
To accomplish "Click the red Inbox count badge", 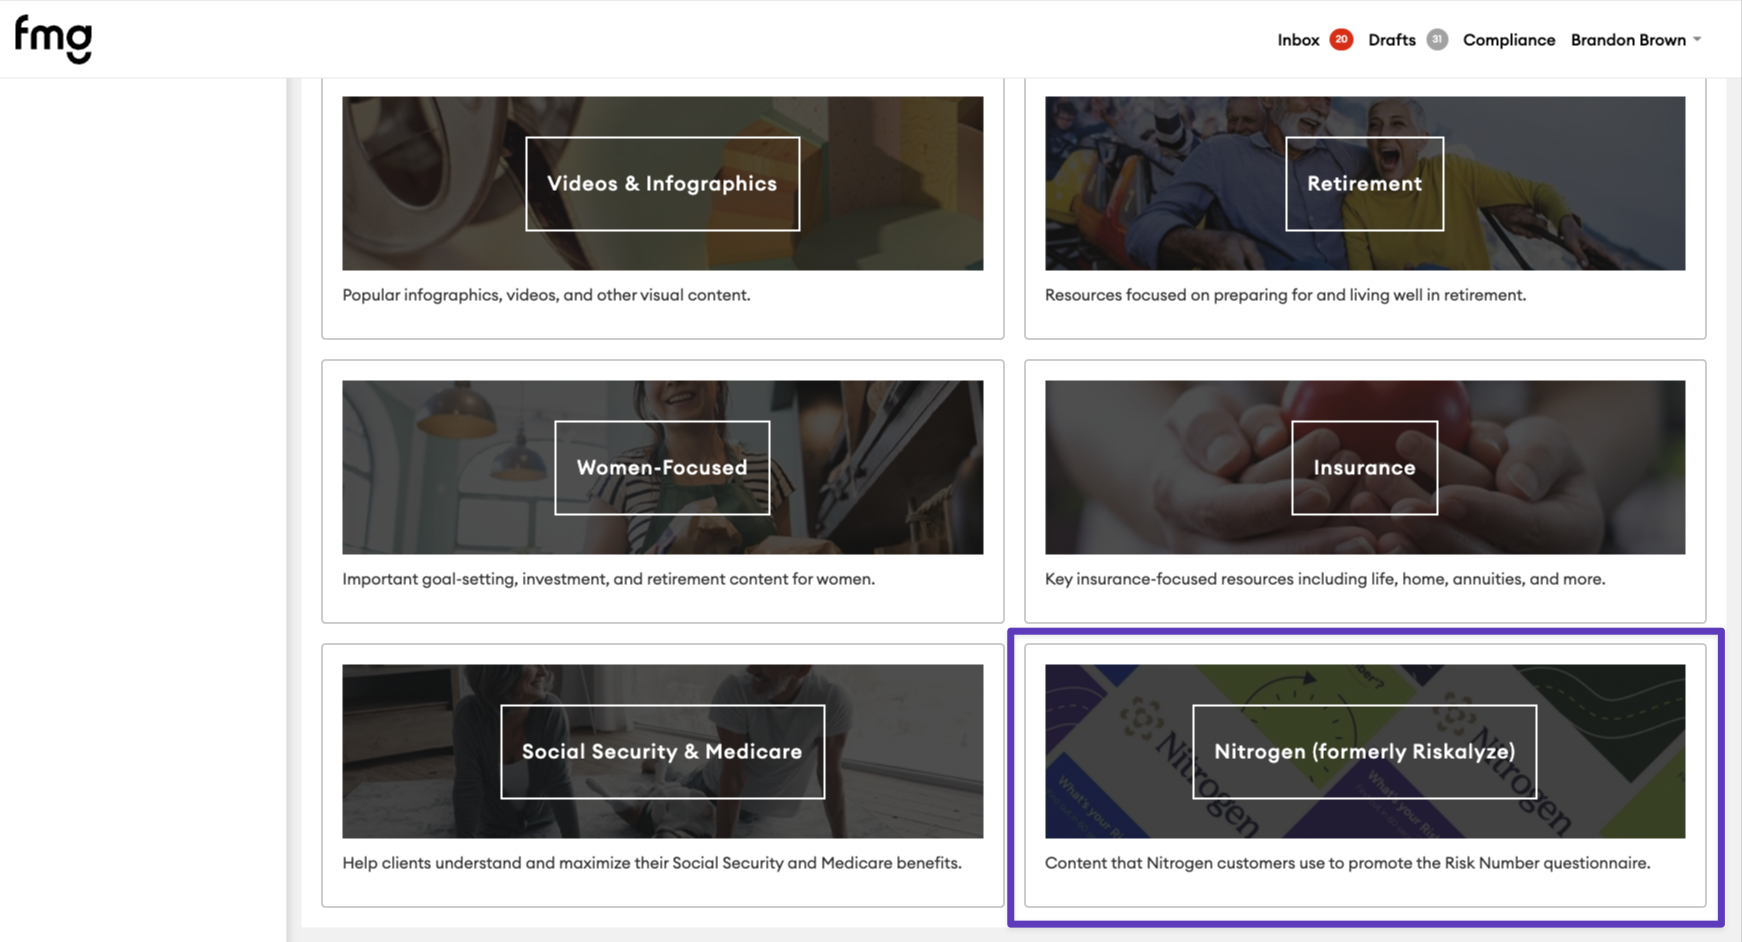I will pyautogui.click(x=1341, y=40).
